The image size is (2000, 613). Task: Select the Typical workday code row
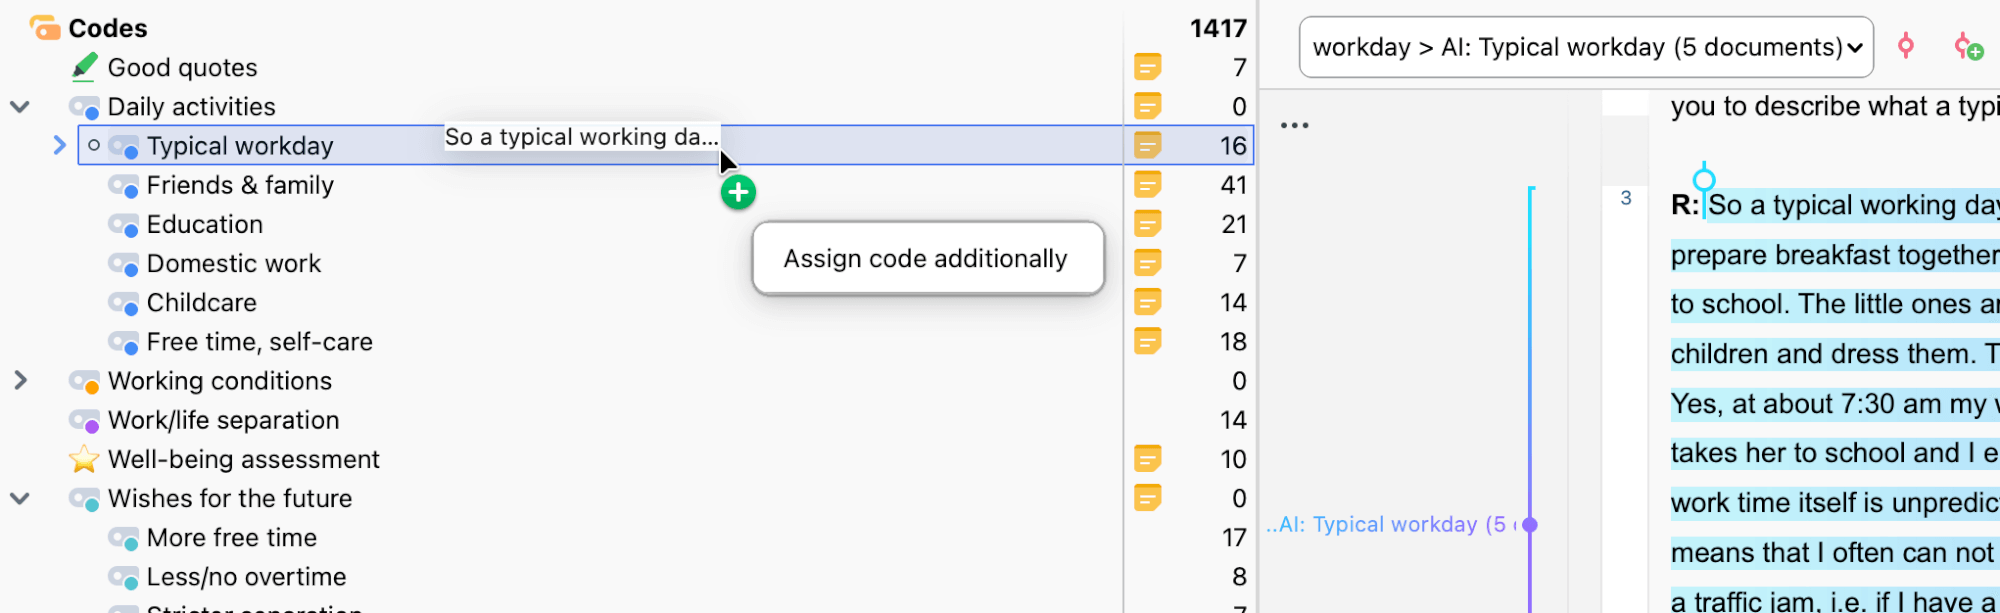(x=665, y=145)
